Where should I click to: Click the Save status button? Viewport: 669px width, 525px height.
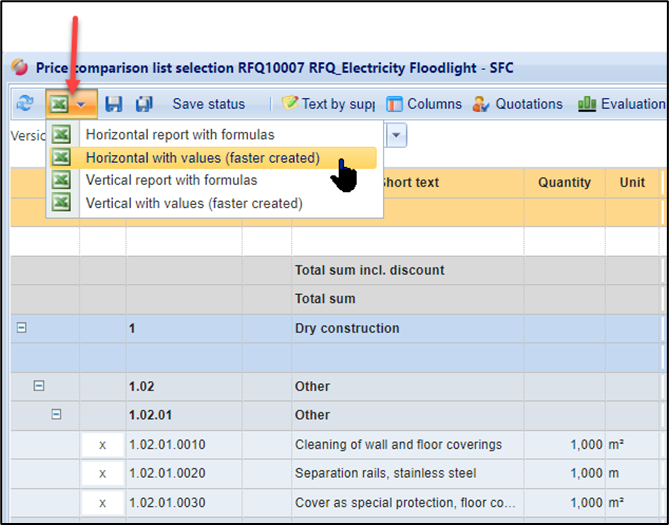[208, 104]
